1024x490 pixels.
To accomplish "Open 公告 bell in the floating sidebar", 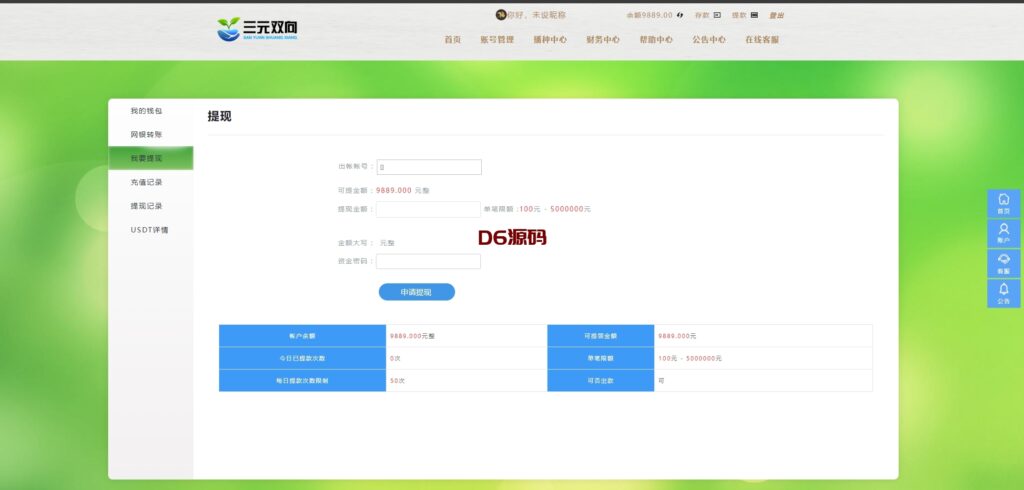I will click(x=1004, y=293).
